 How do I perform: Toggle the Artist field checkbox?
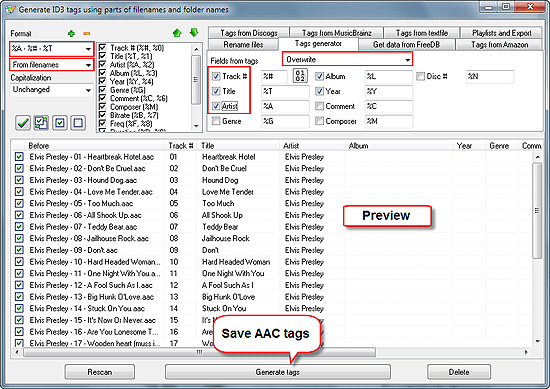tap(216, 106)
